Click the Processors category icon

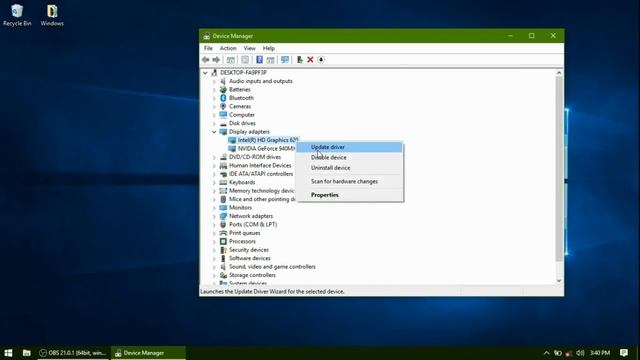pos(223,242)
